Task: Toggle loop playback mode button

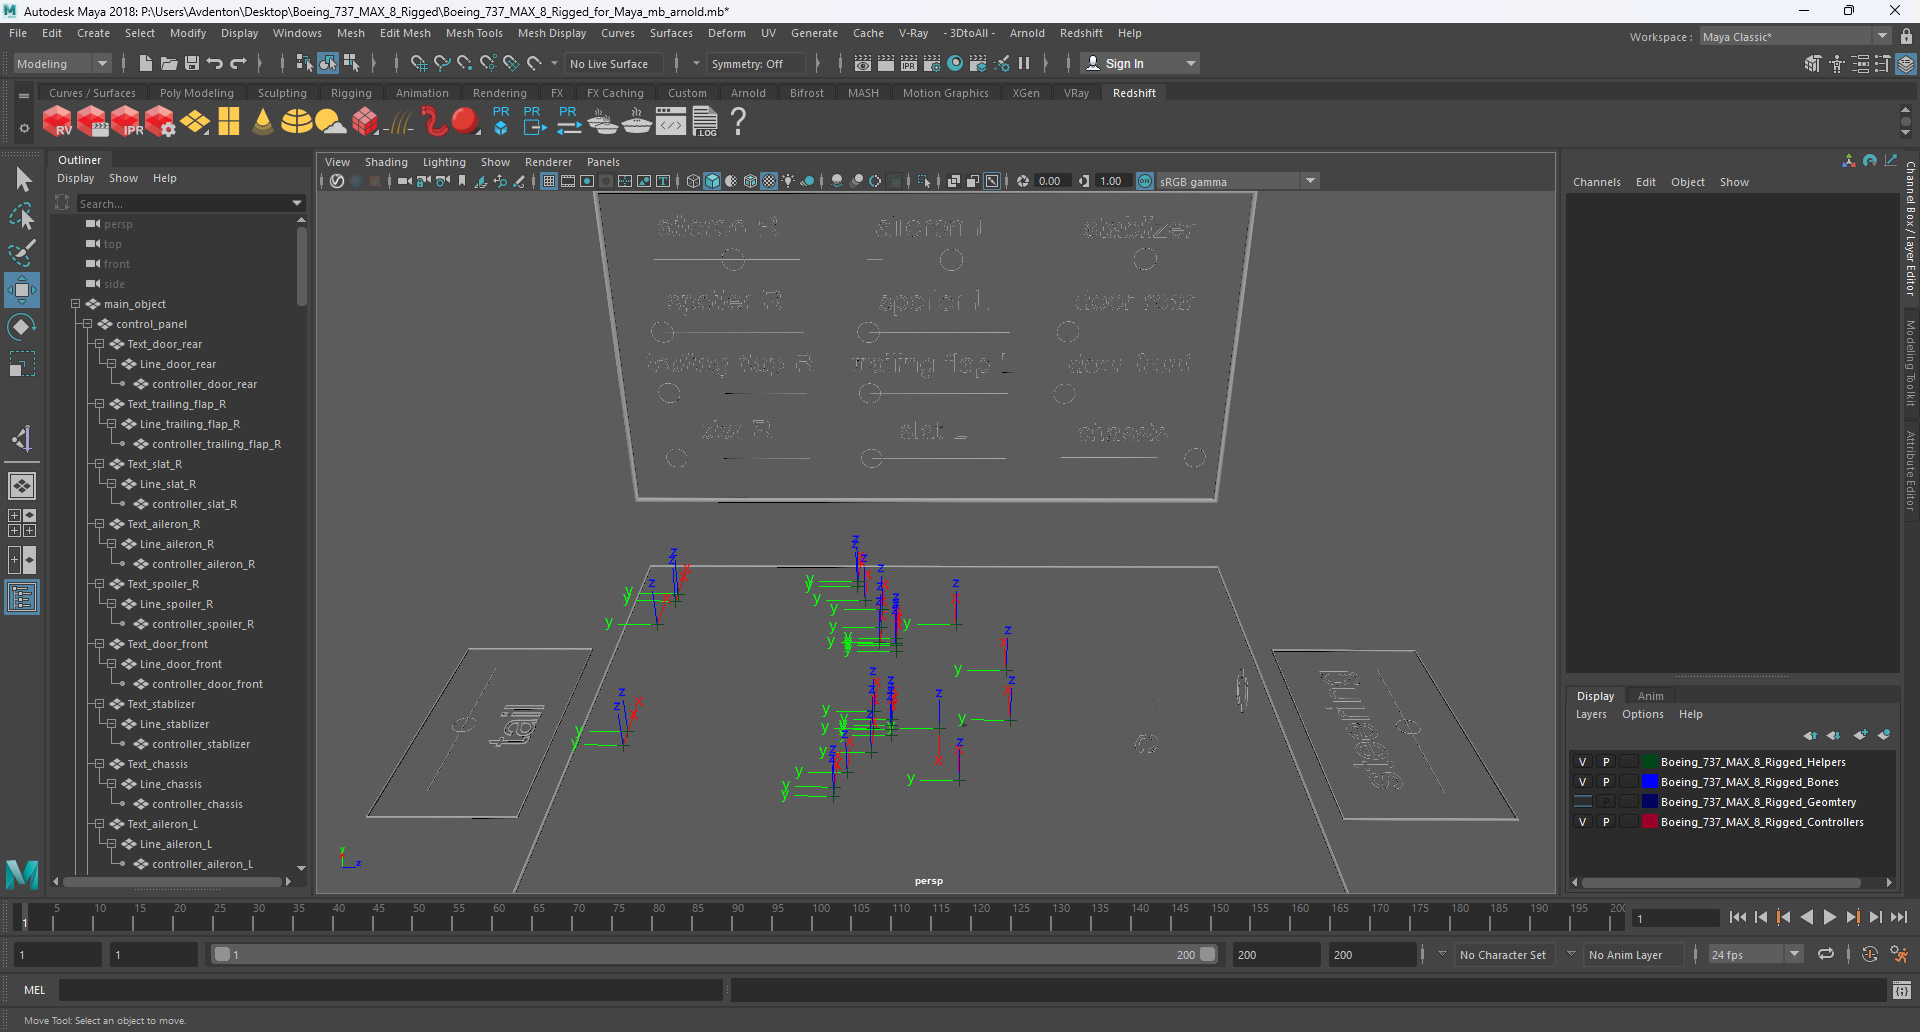Action: click(1826, 955)
